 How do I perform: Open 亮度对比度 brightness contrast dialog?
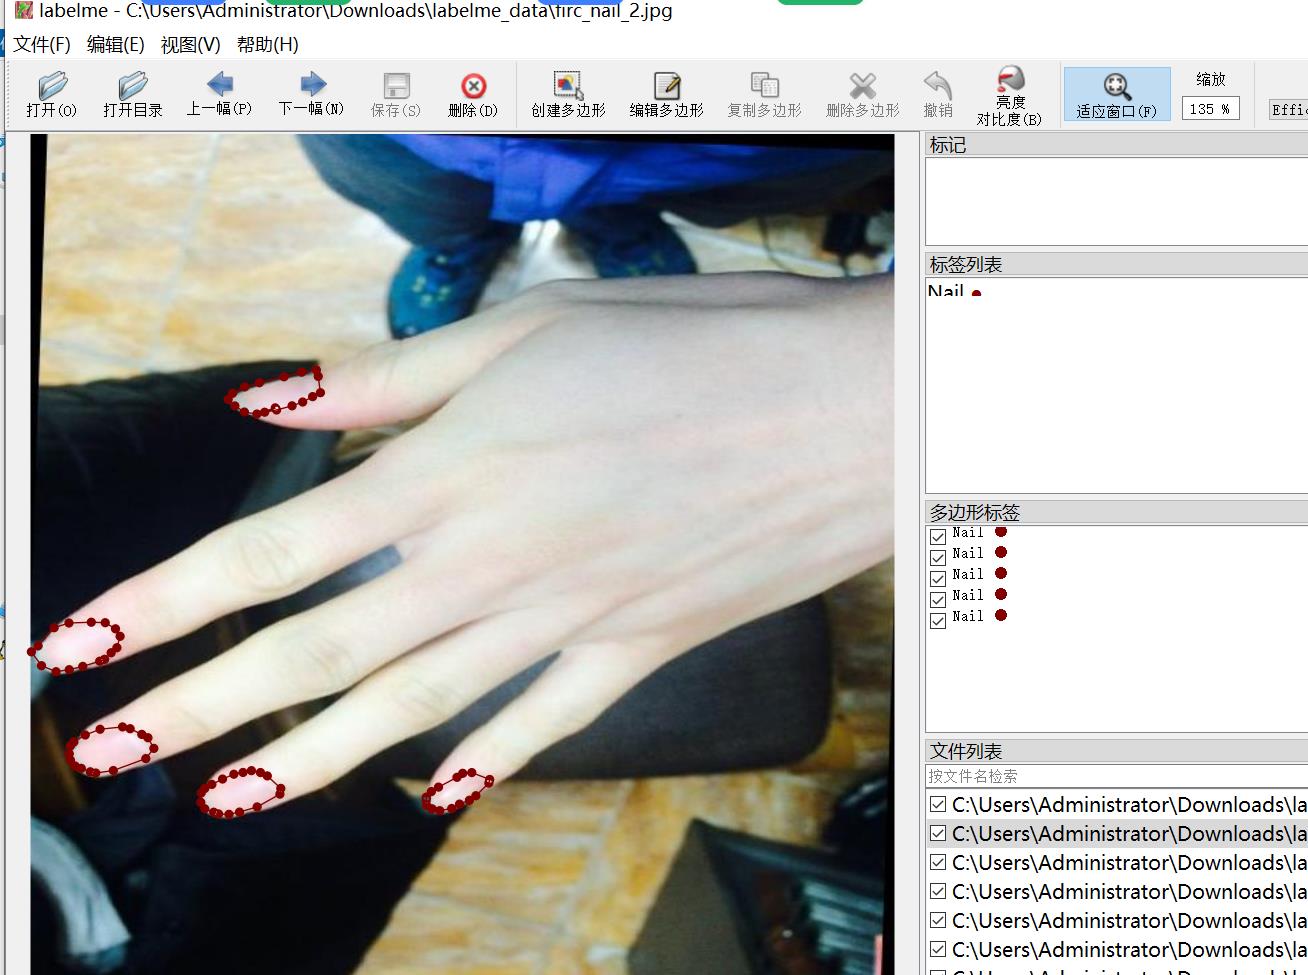point(1010,96)
